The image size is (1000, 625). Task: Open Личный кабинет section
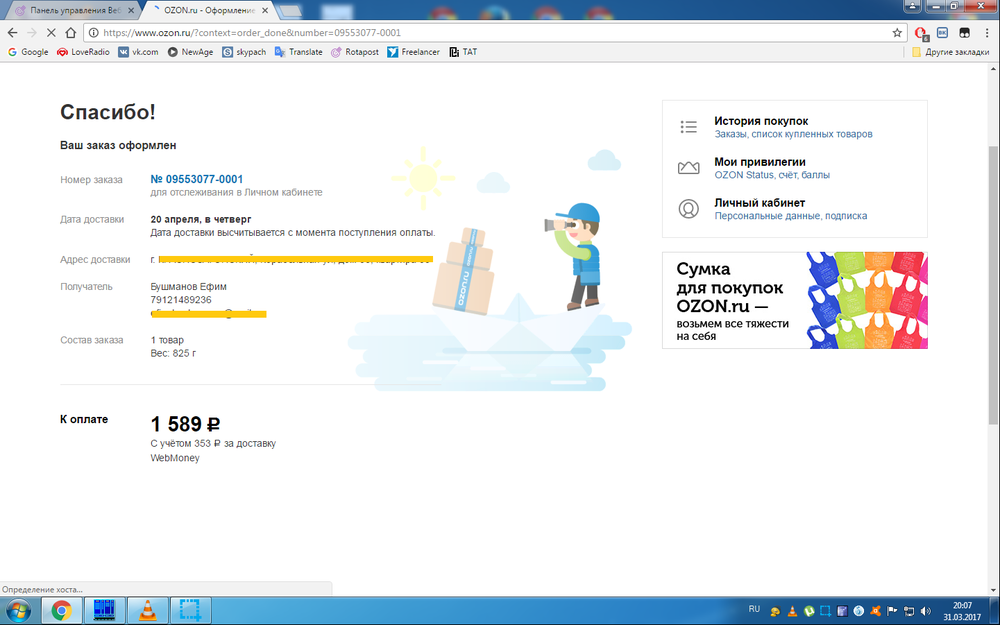pos(760,202)
